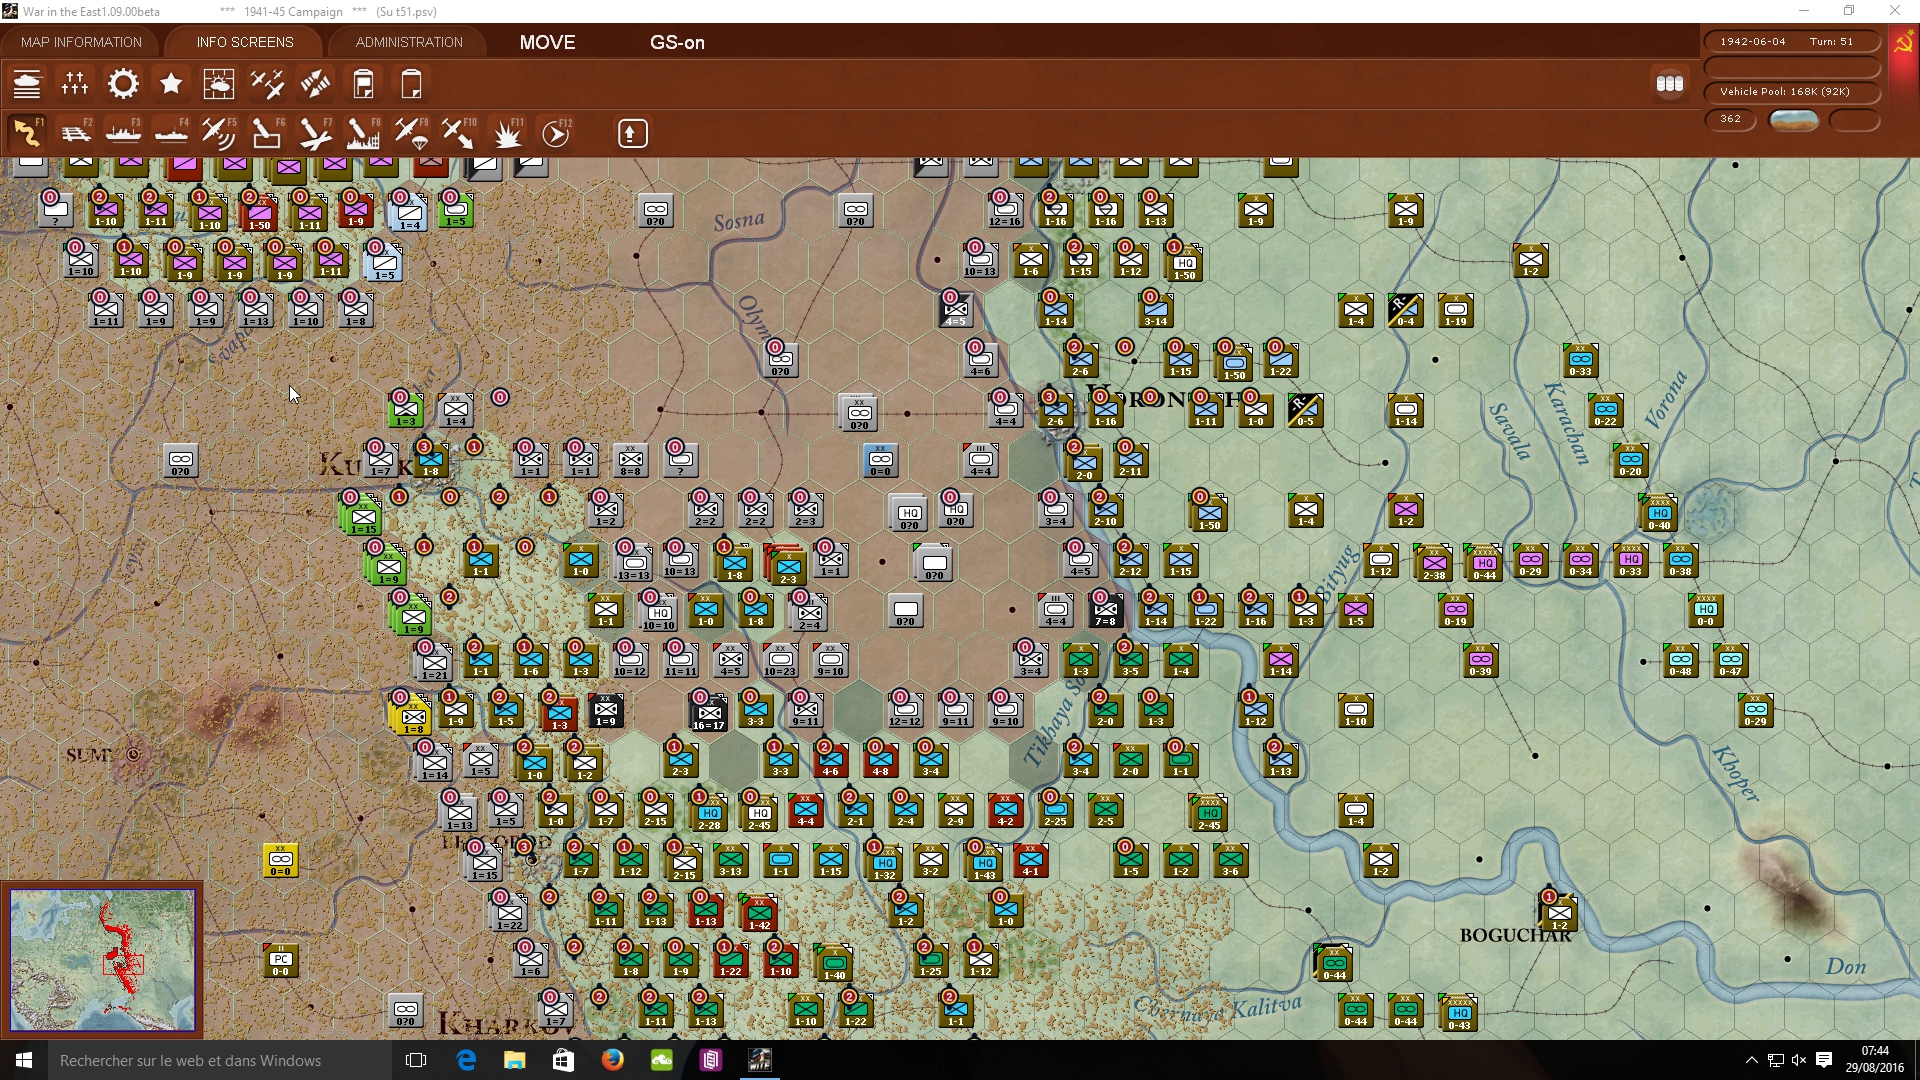Open the weather map grid icon

[218, 84]
